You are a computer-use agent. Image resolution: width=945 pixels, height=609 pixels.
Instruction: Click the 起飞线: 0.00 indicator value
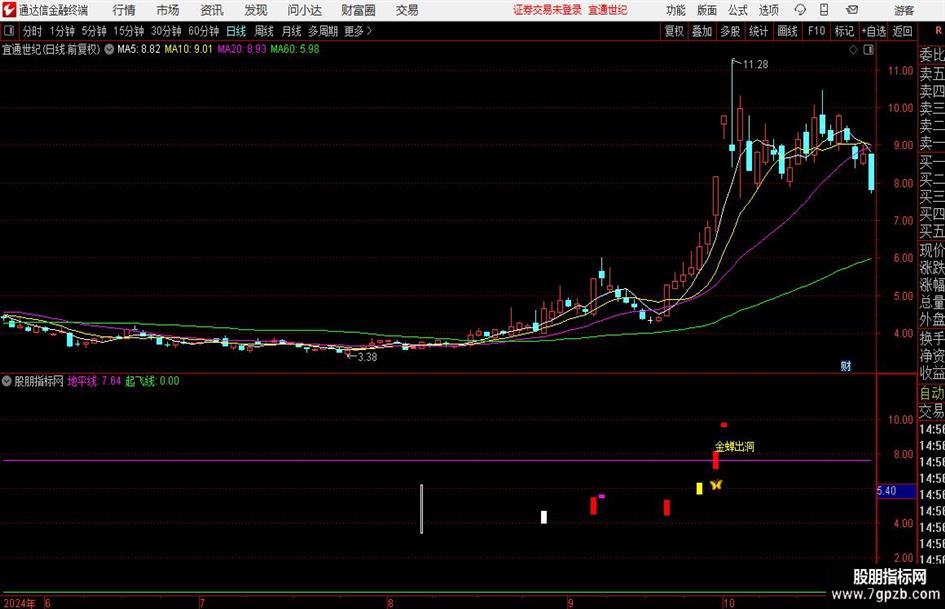click(x=152, y=381)
